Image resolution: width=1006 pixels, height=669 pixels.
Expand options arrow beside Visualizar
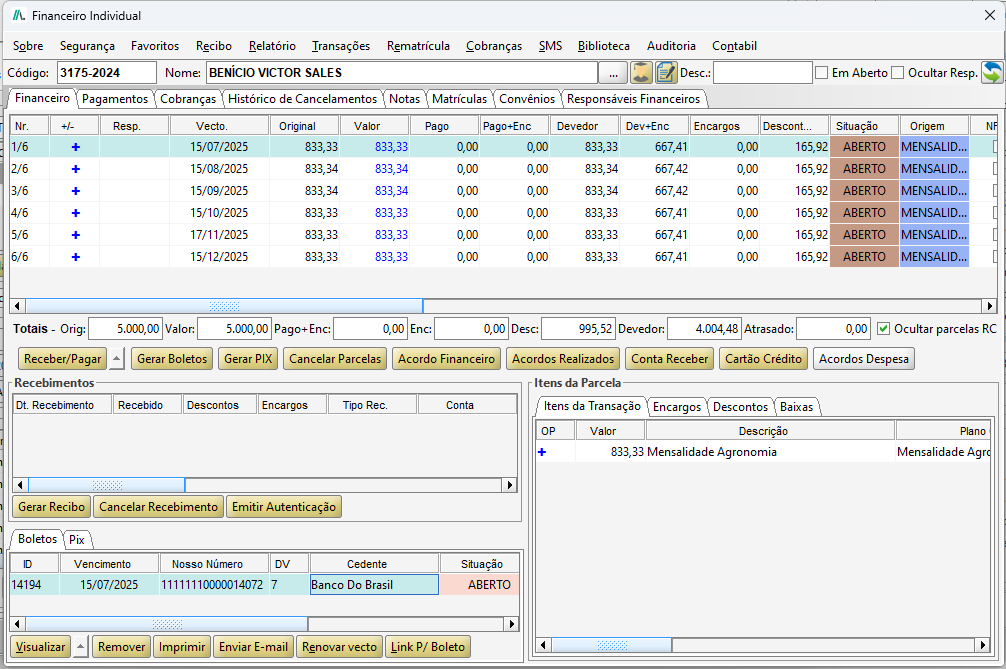click(80, 647)
